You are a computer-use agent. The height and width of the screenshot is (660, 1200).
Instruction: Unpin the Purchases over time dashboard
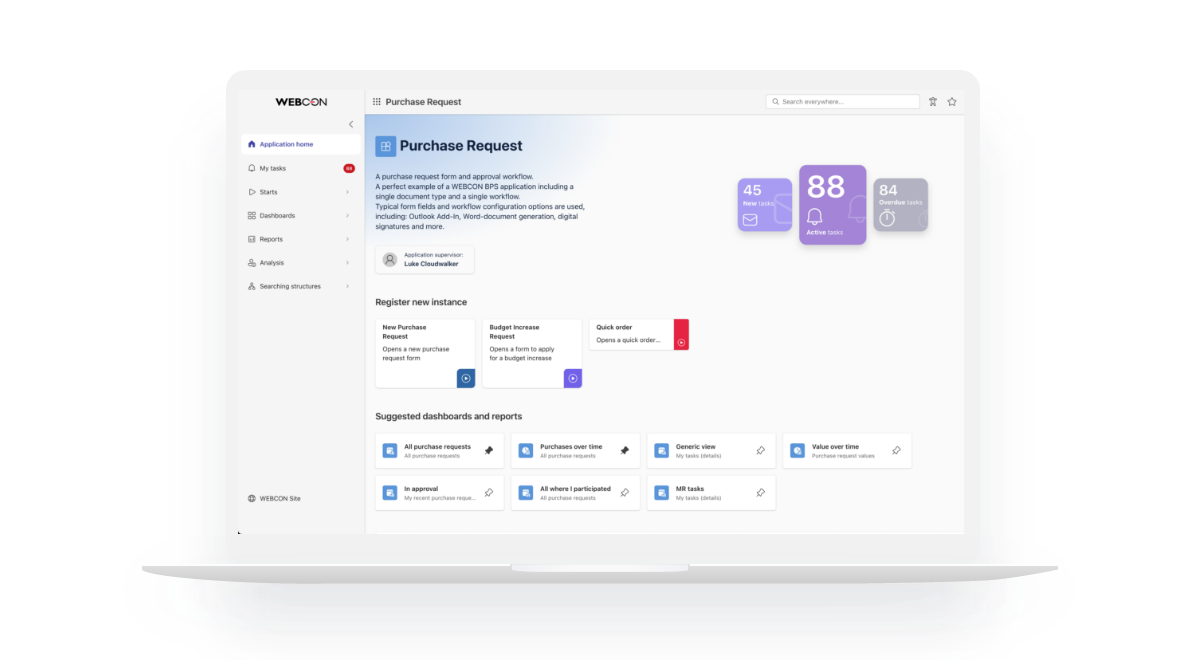pyautogui.click(x=624, y=451)
